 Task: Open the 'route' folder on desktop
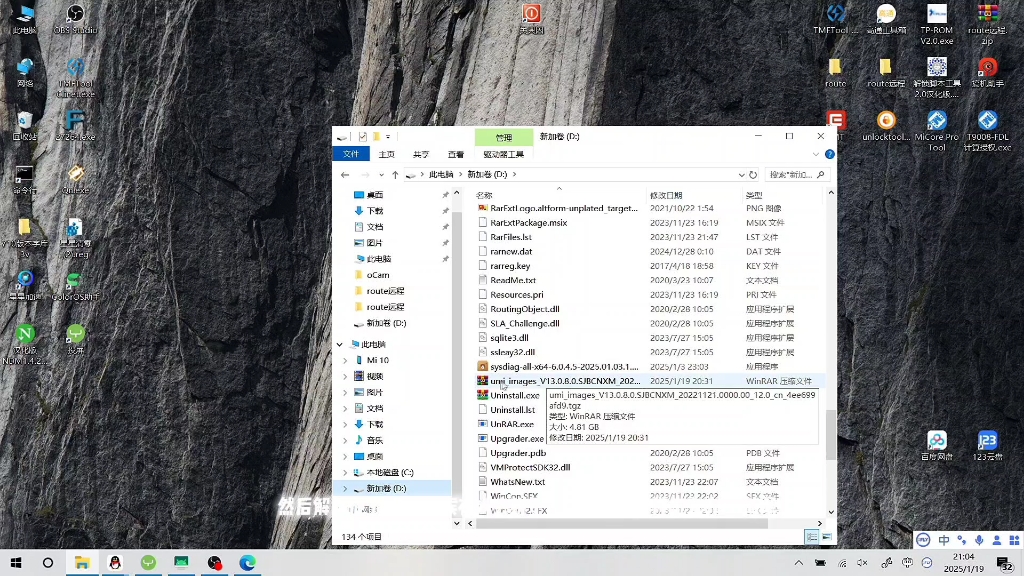coord(835,72)
